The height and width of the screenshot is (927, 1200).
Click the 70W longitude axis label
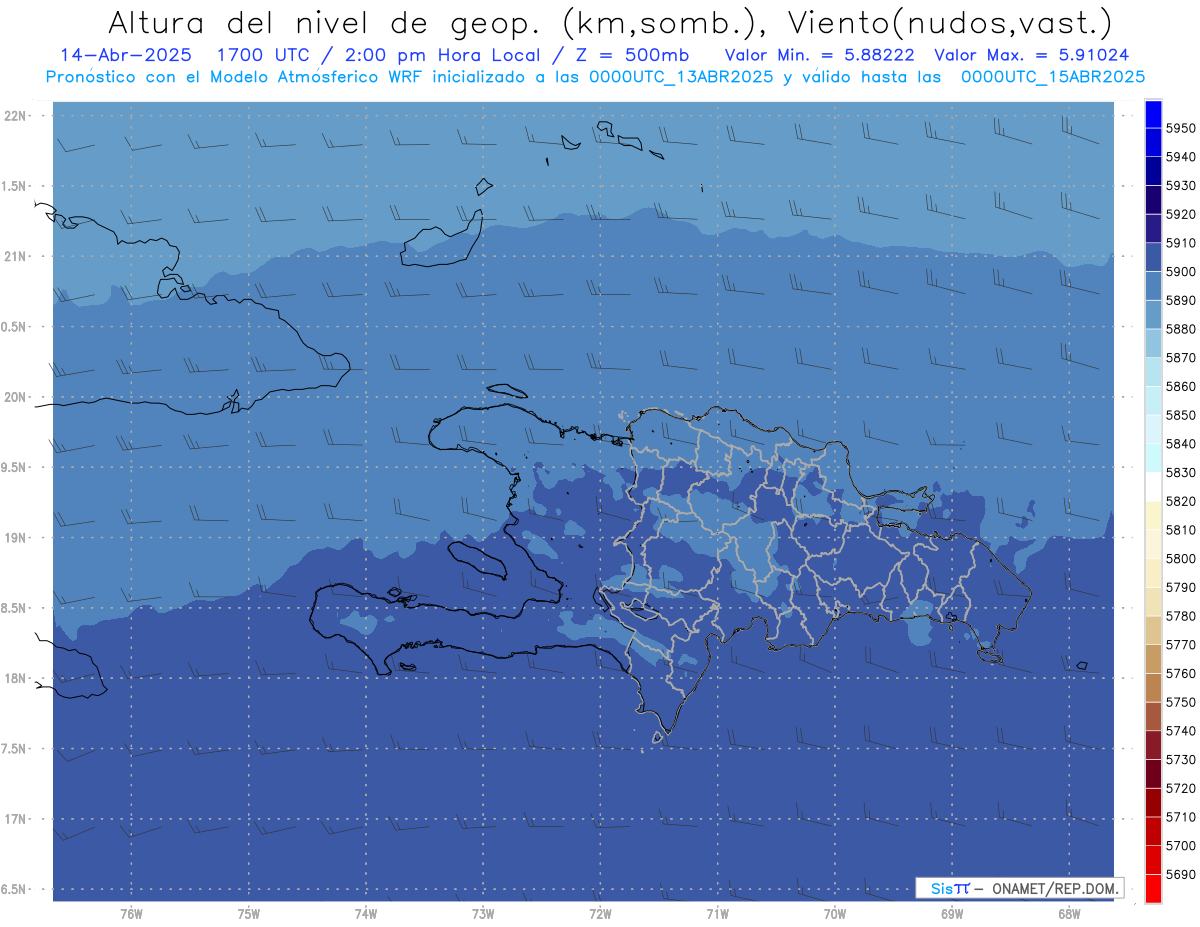coord(835,914)
